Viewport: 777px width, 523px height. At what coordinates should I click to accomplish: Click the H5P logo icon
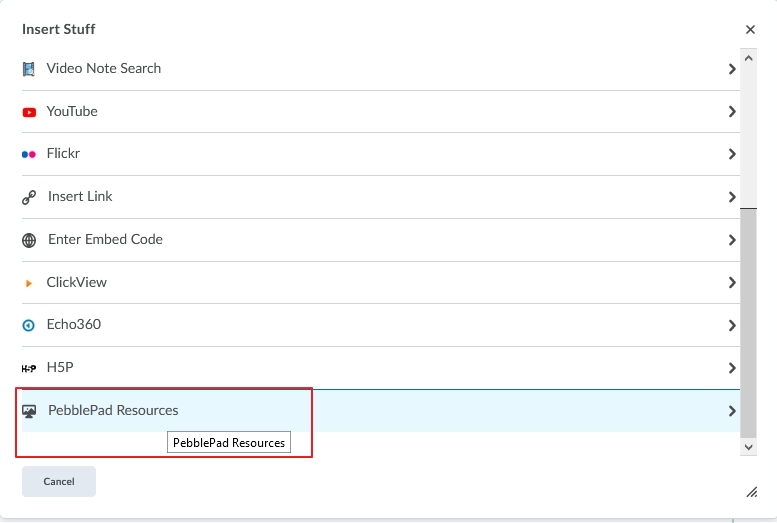point(29,368)
